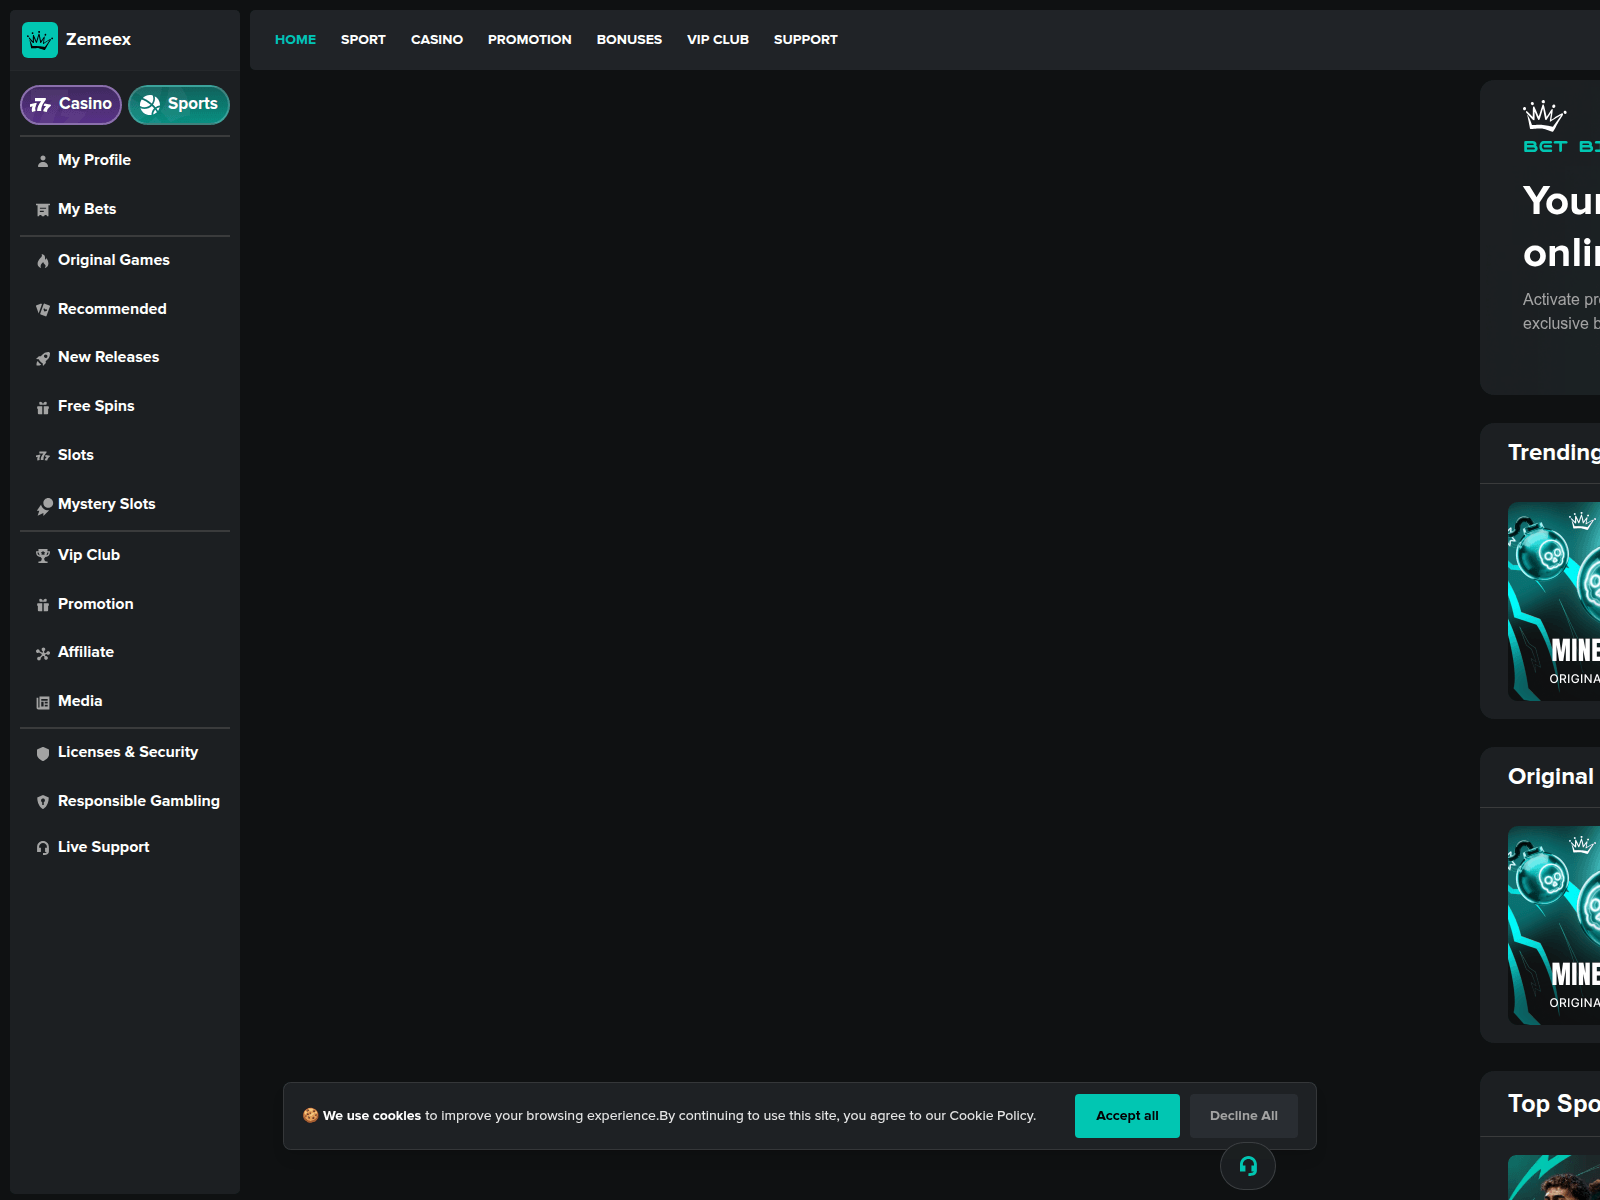Open the Media section

click(x=80, y=701)
